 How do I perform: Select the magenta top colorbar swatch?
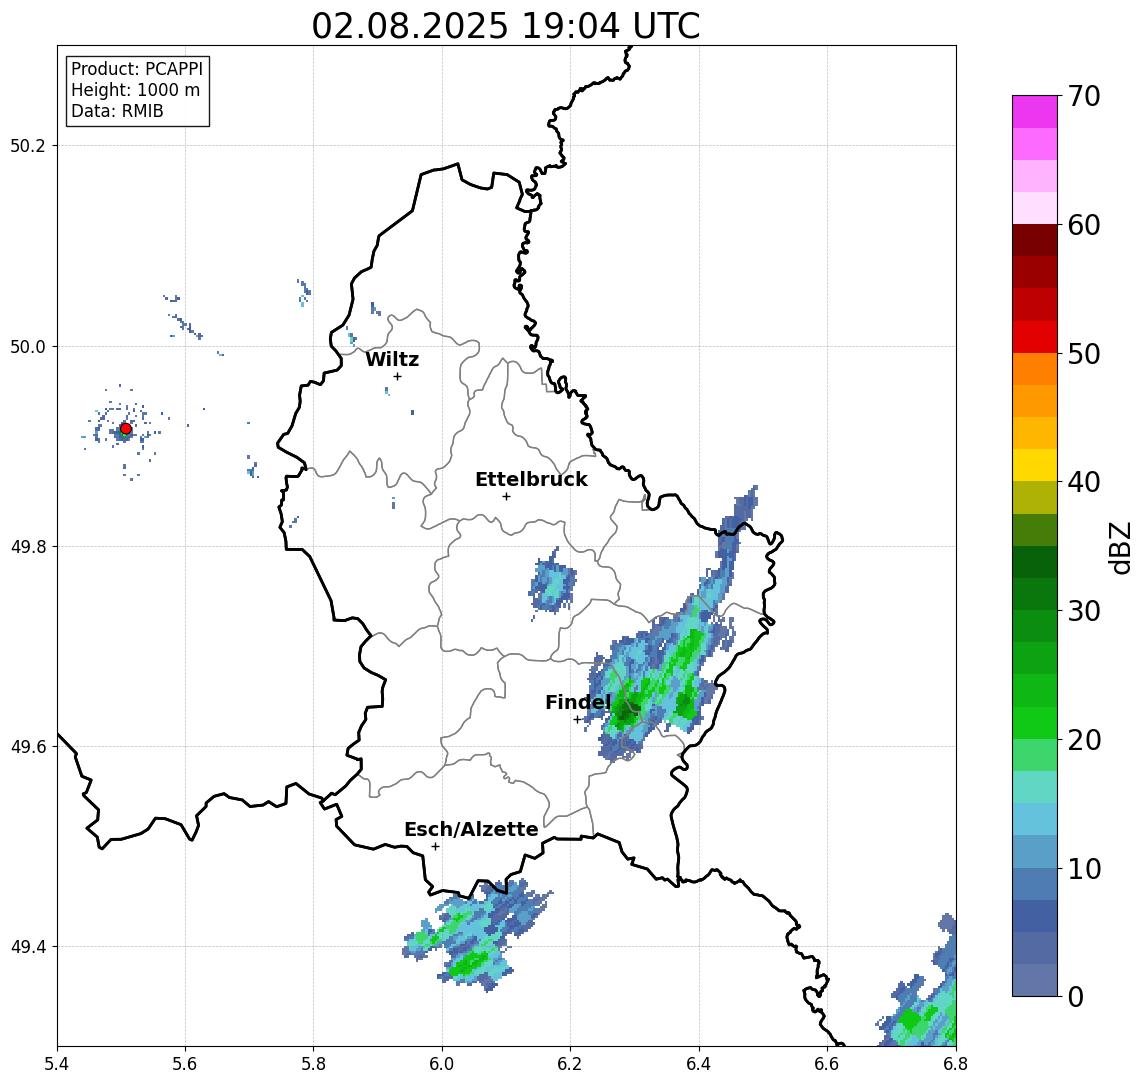(1035, 112)
